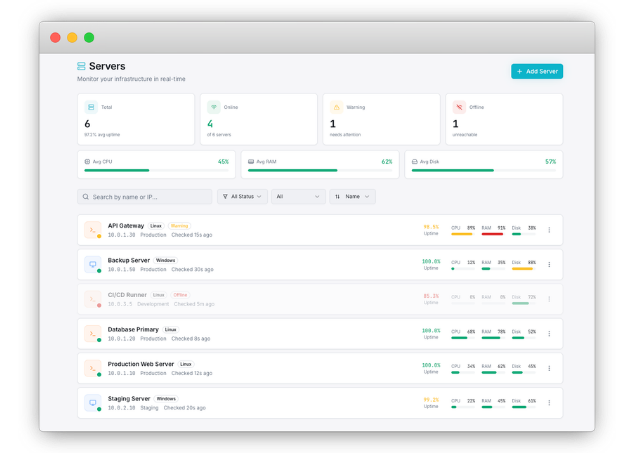Click the Add Server button

coord(537,71)
